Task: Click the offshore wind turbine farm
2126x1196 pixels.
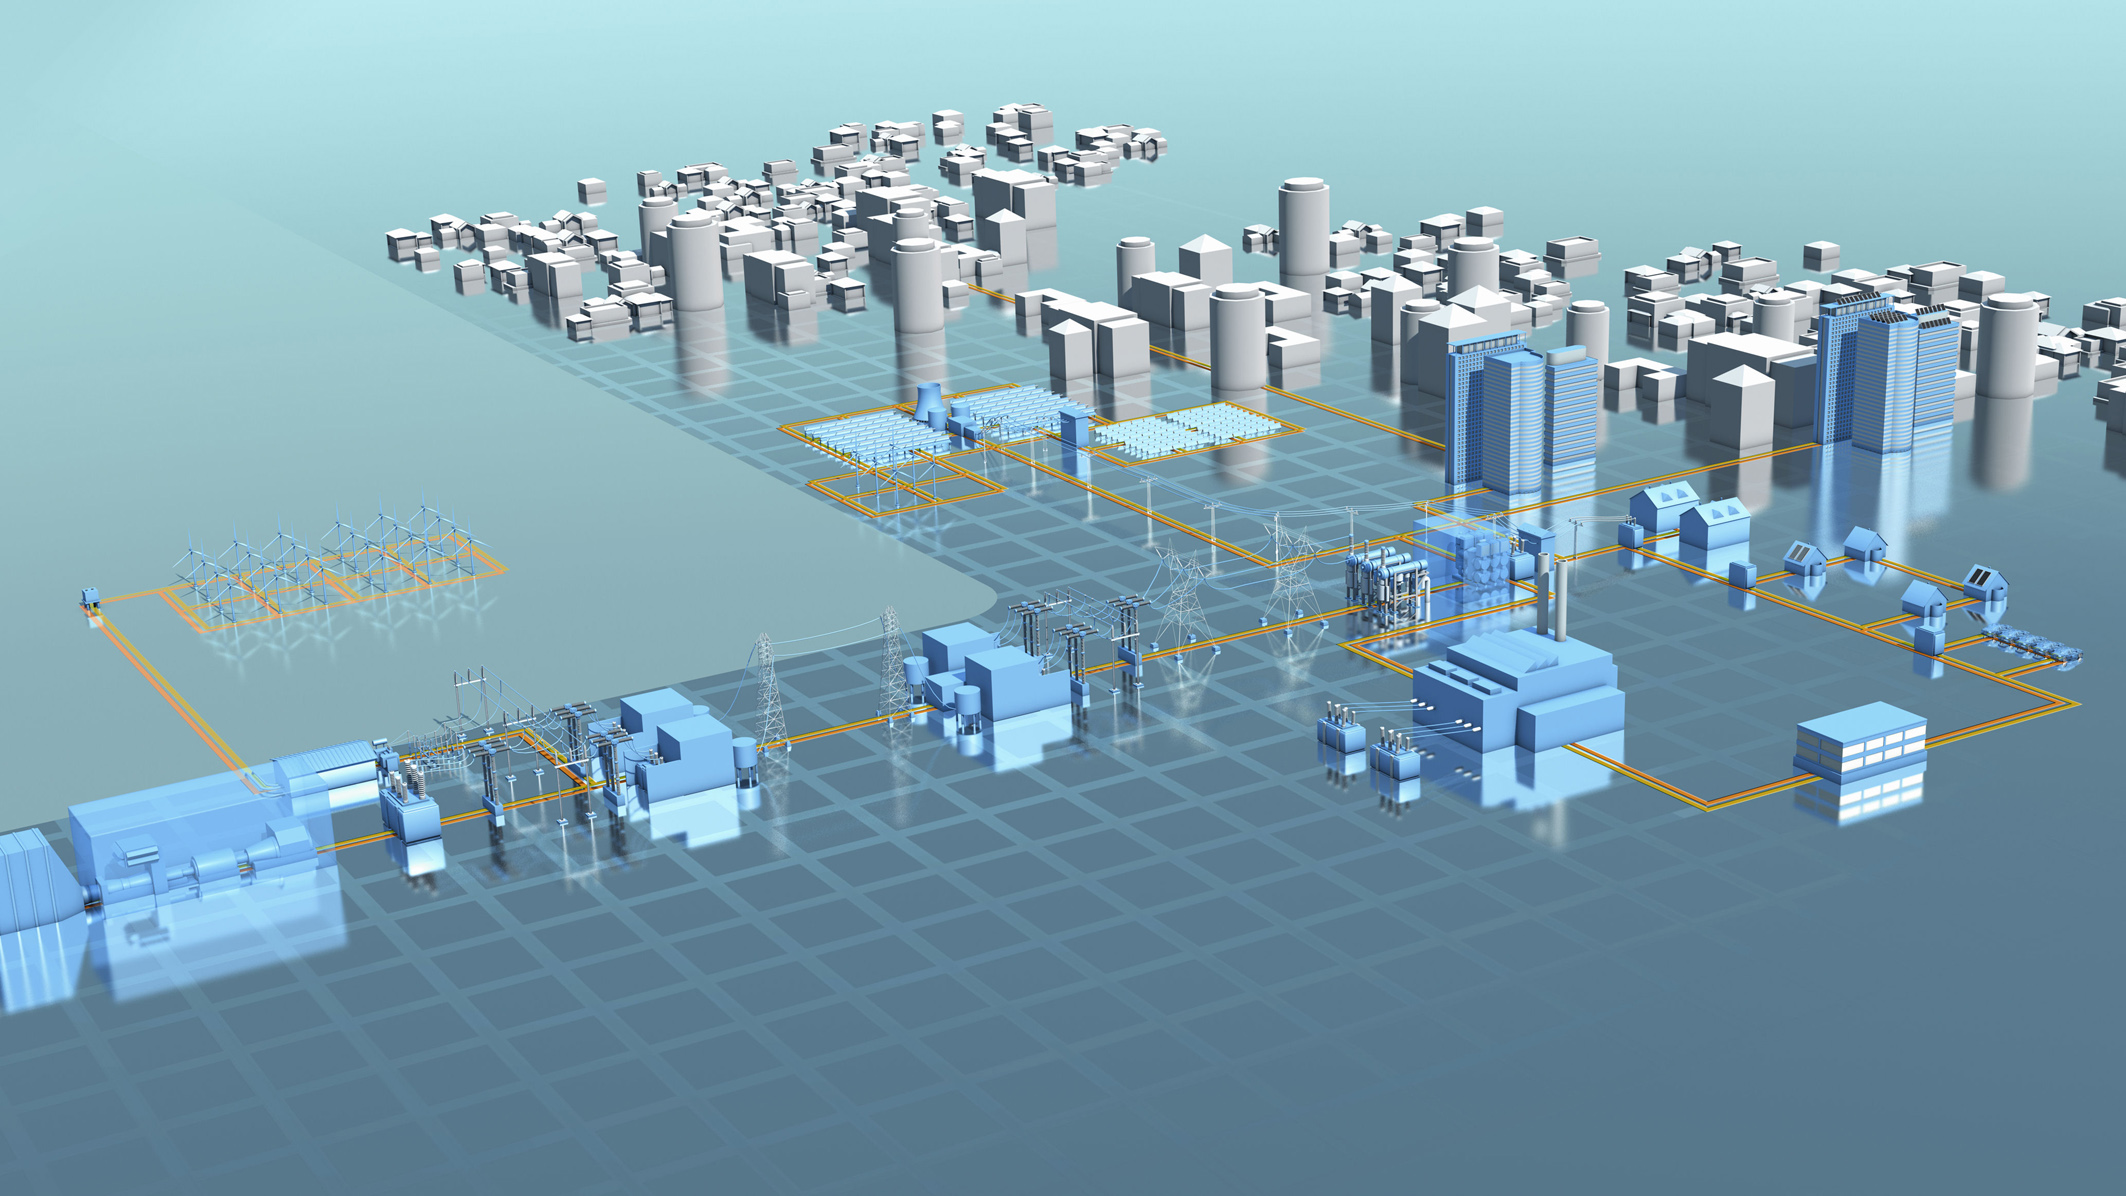Action: (x=335, y=562)
